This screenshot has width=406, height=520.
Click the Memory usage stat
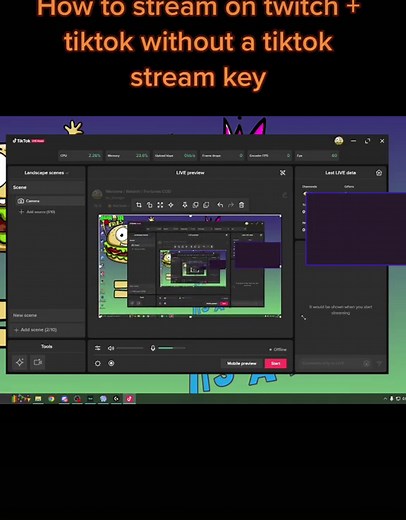click(127, 156)
